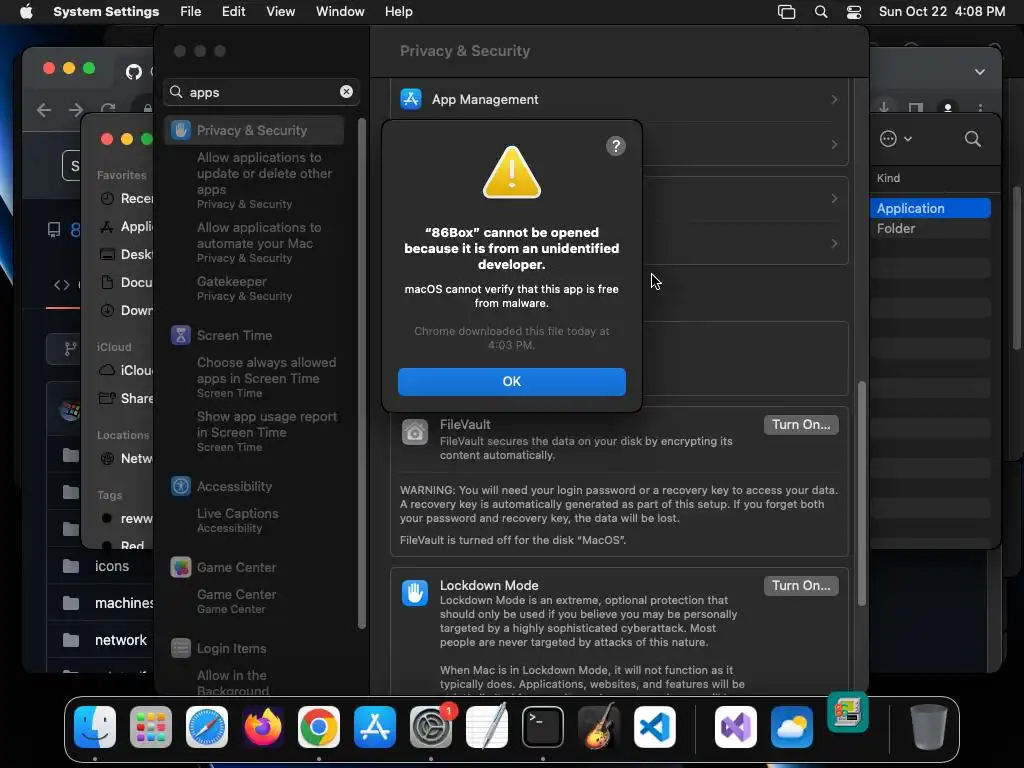Click the Kind column header in Finder
1024x768 pixels.
[x=888, y=178]
